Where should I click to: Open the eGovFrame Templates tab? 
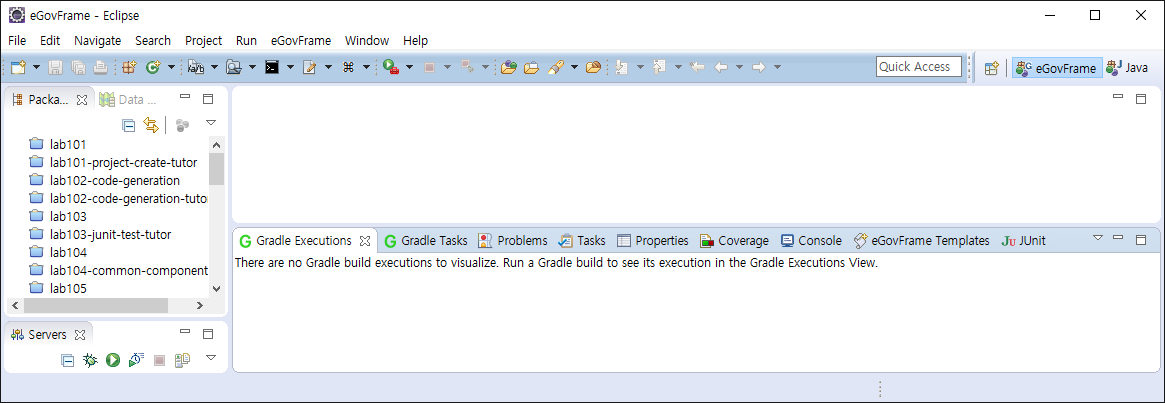[x=921, y=241]
